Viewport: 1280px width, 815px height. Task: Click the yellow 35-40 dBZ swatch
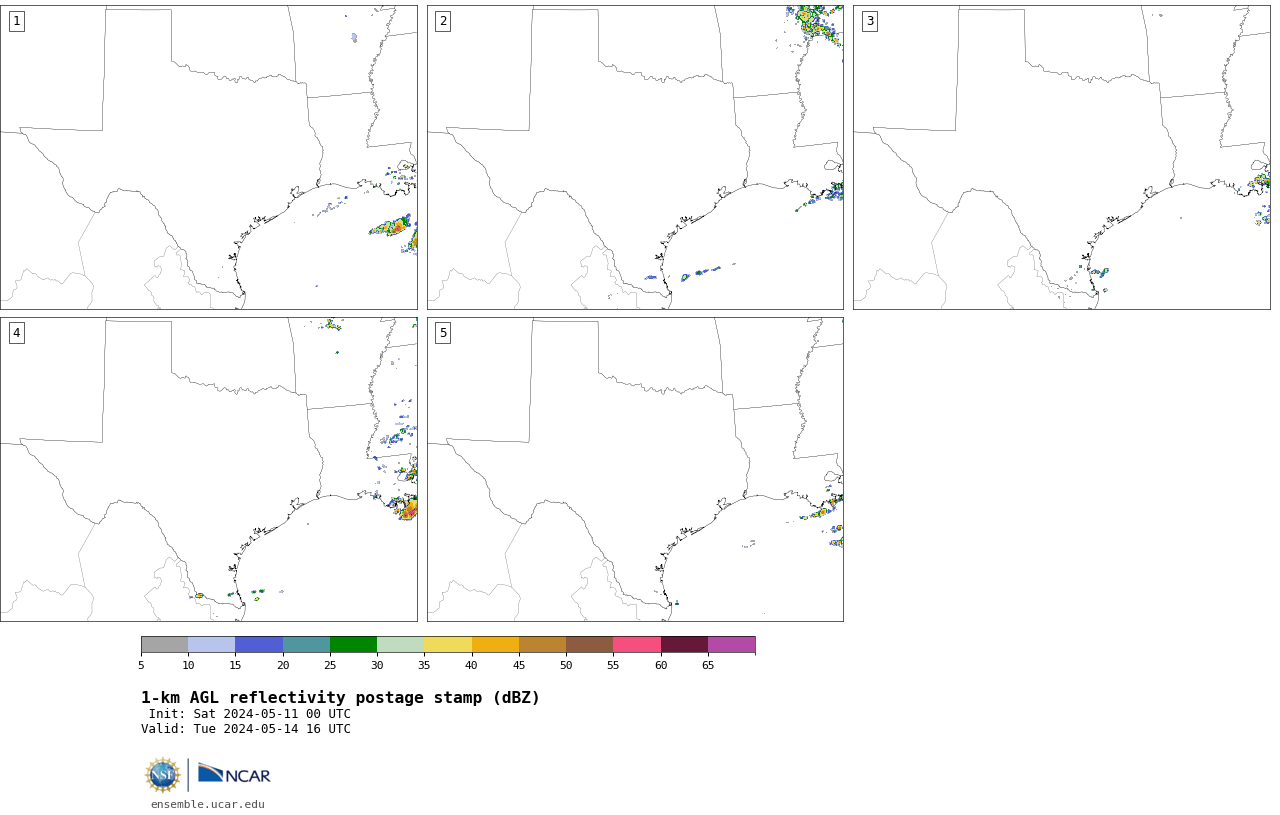[x=448, y=644]
